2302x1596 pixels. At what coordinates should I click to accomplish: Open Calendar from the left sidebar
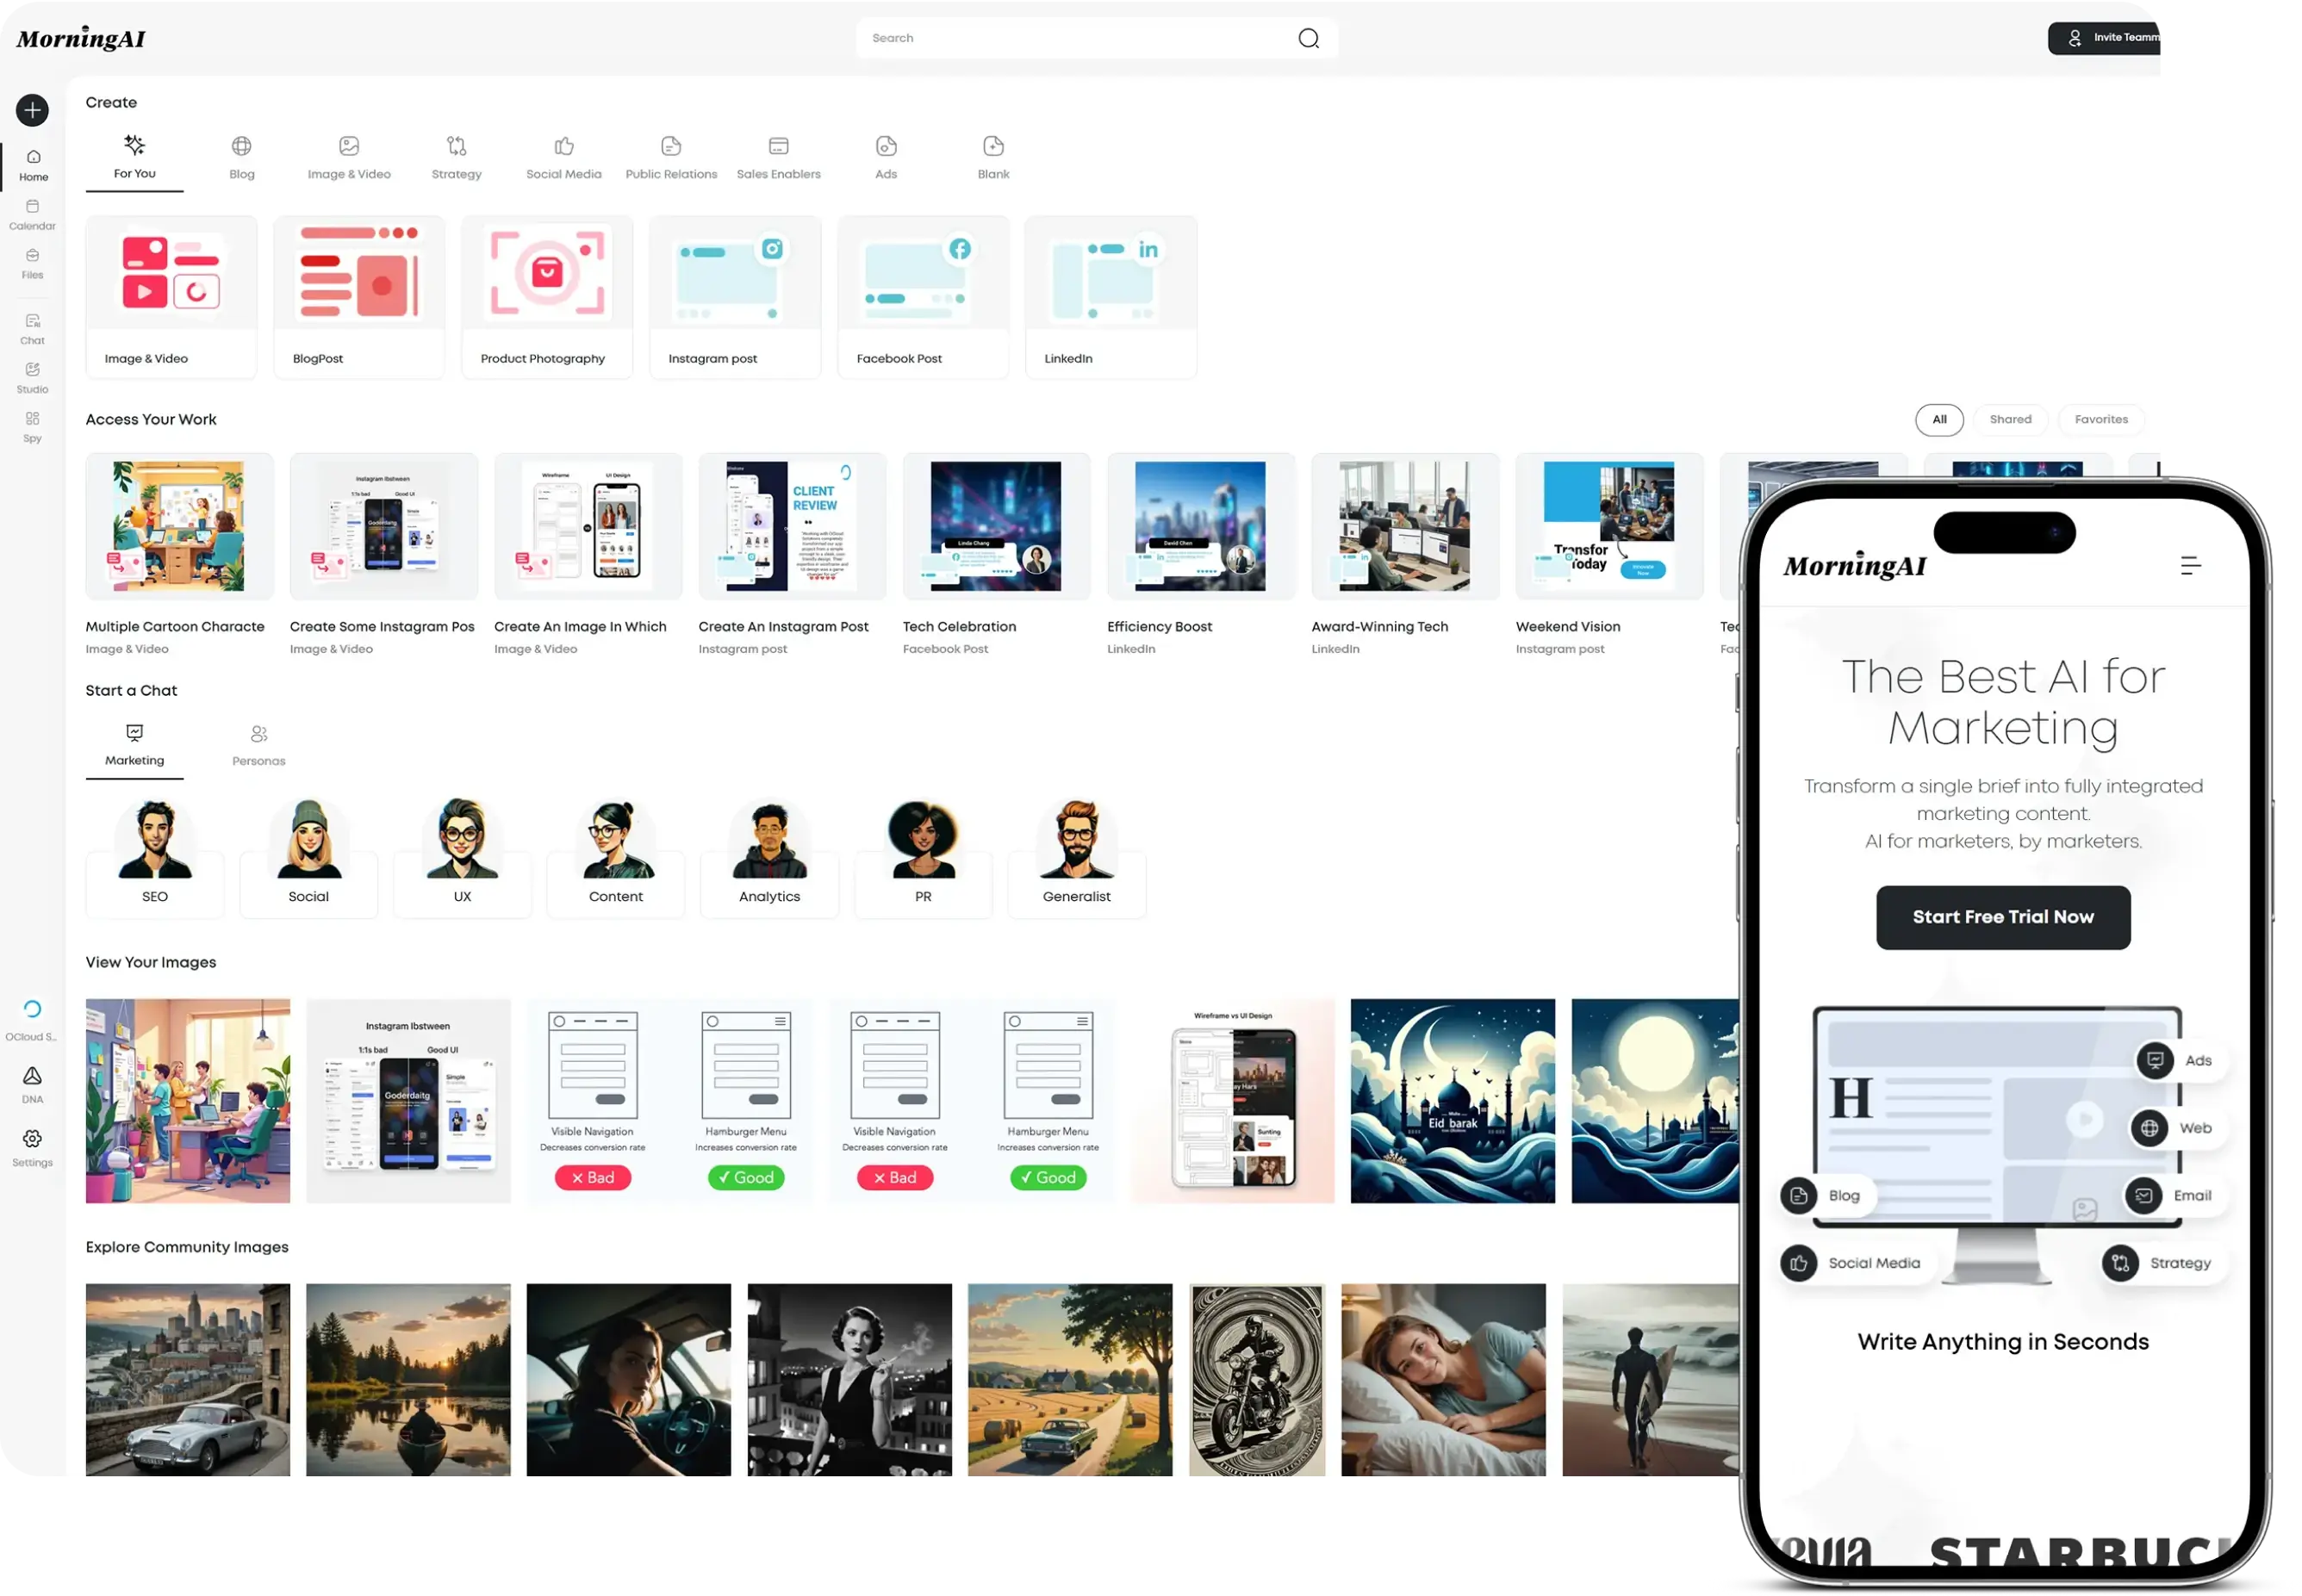tap(32, 214)
